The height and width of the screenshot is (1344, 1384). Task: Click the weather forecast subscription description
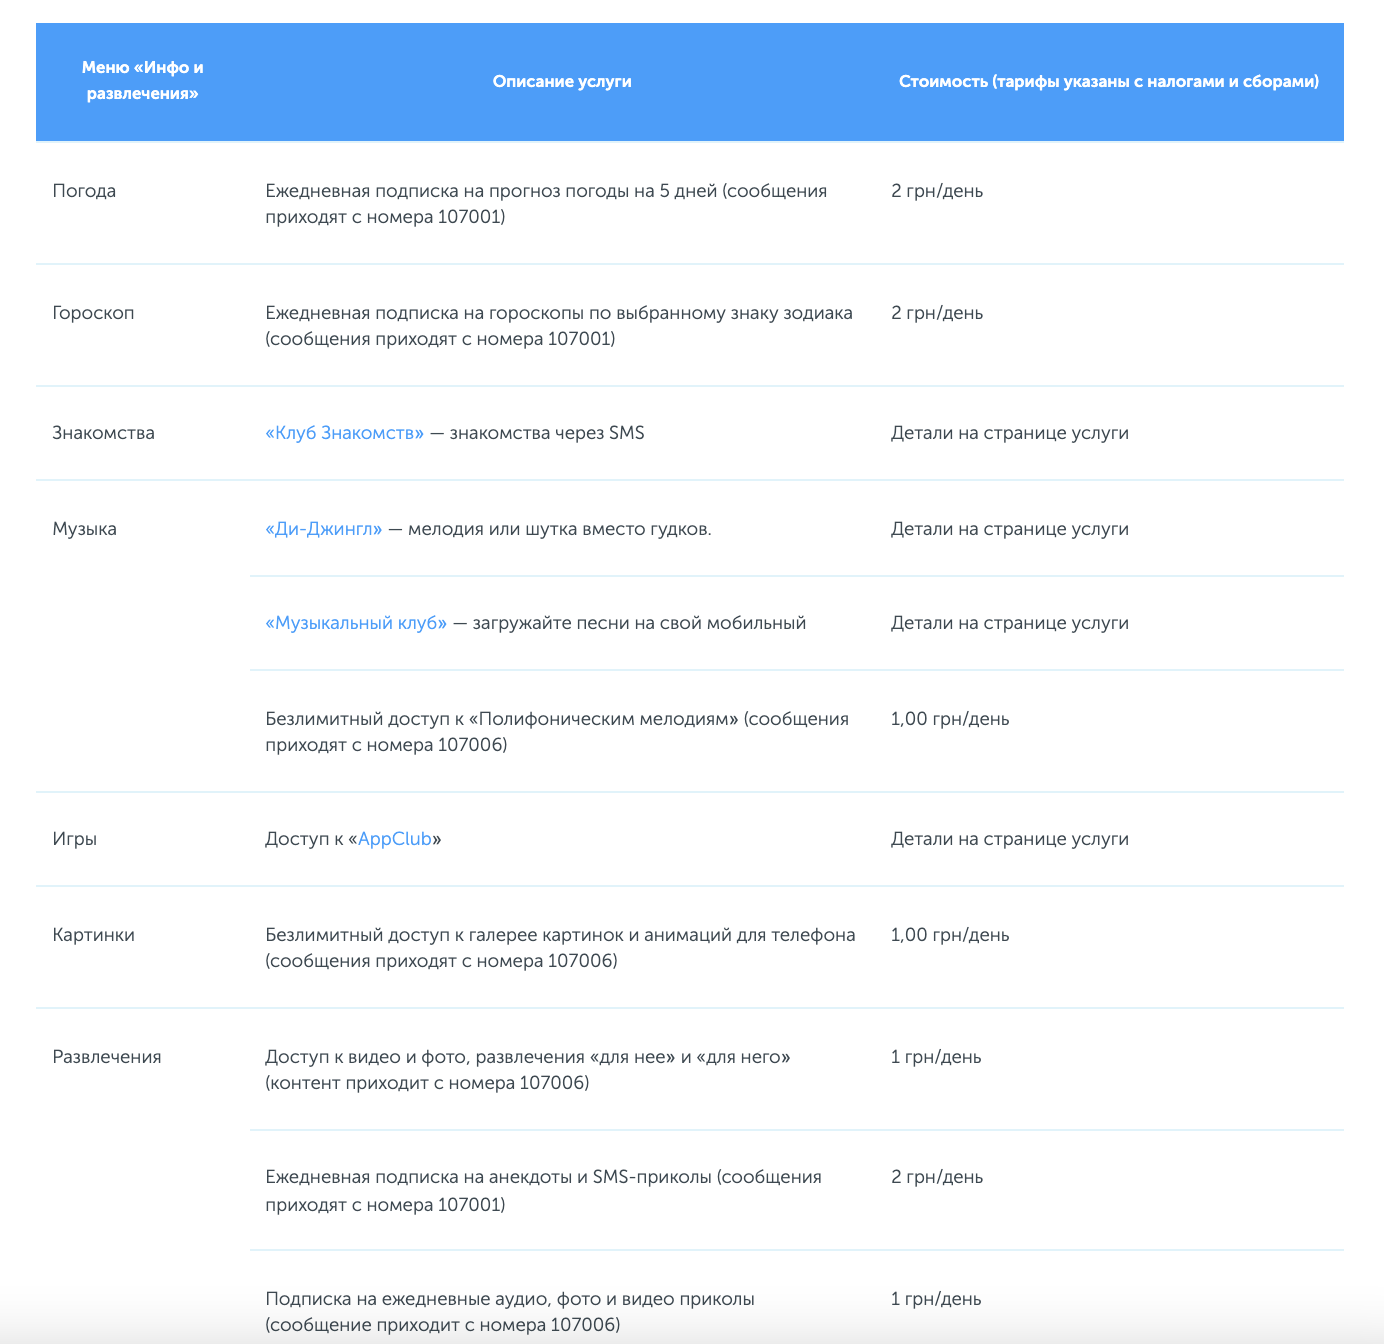(x=546, y=204)
